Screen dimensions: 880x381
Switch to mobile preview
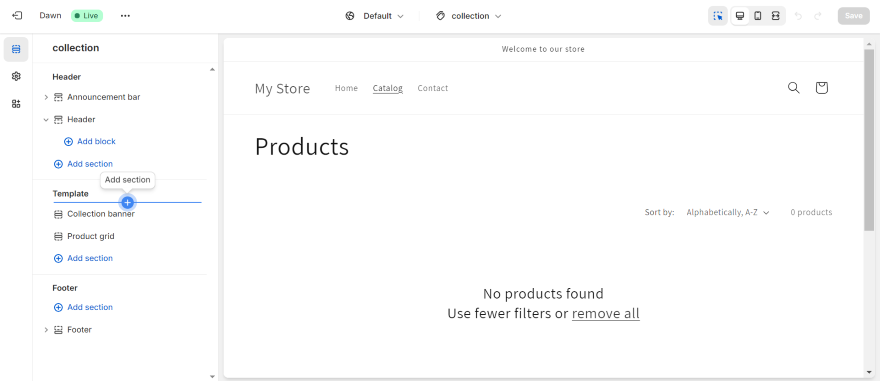758,16
